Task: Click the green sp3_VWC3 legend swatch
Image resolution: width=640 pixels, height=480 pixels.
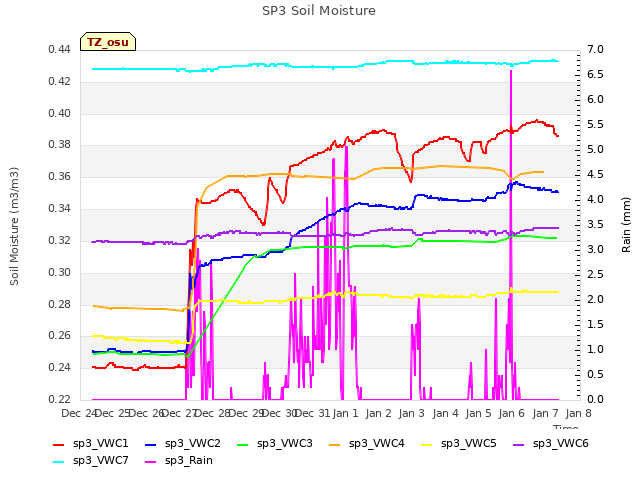Action: [x=243, y=444]
